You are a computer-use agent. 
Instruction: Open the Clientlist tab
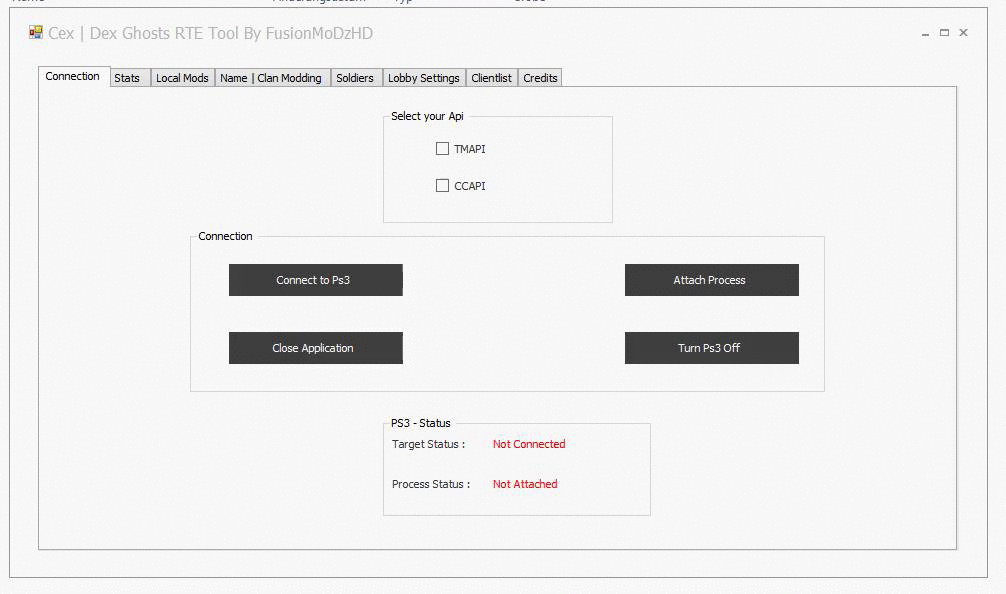[492, 78]
